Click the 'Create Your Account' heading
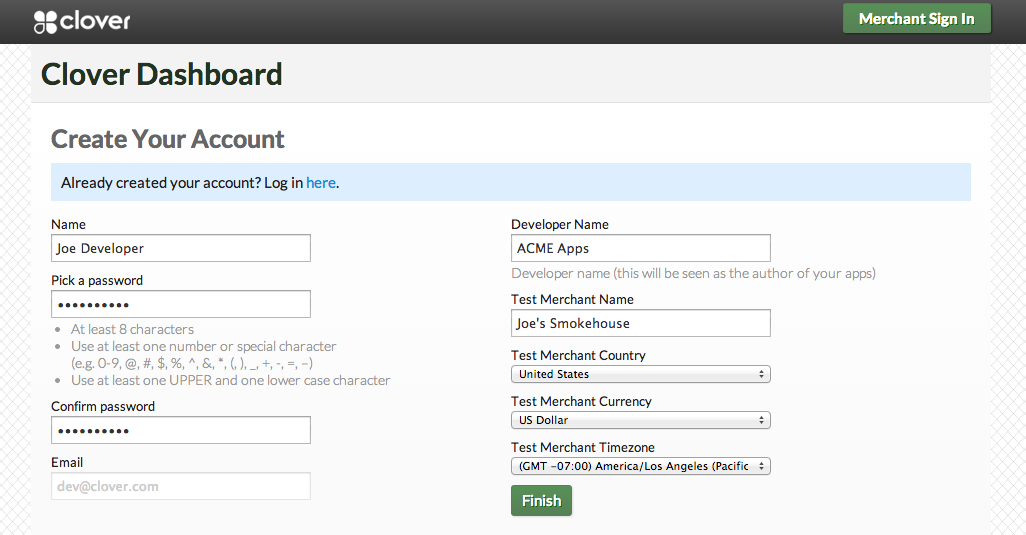 click(168, 139)
